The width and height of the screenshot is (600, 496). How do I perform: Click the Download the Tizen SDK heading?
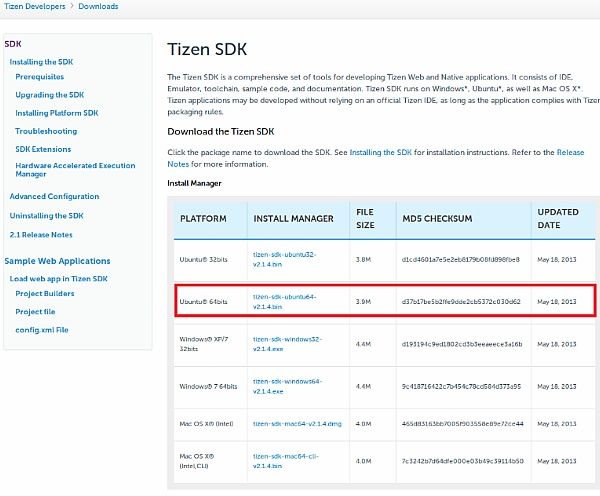point(221,132)
